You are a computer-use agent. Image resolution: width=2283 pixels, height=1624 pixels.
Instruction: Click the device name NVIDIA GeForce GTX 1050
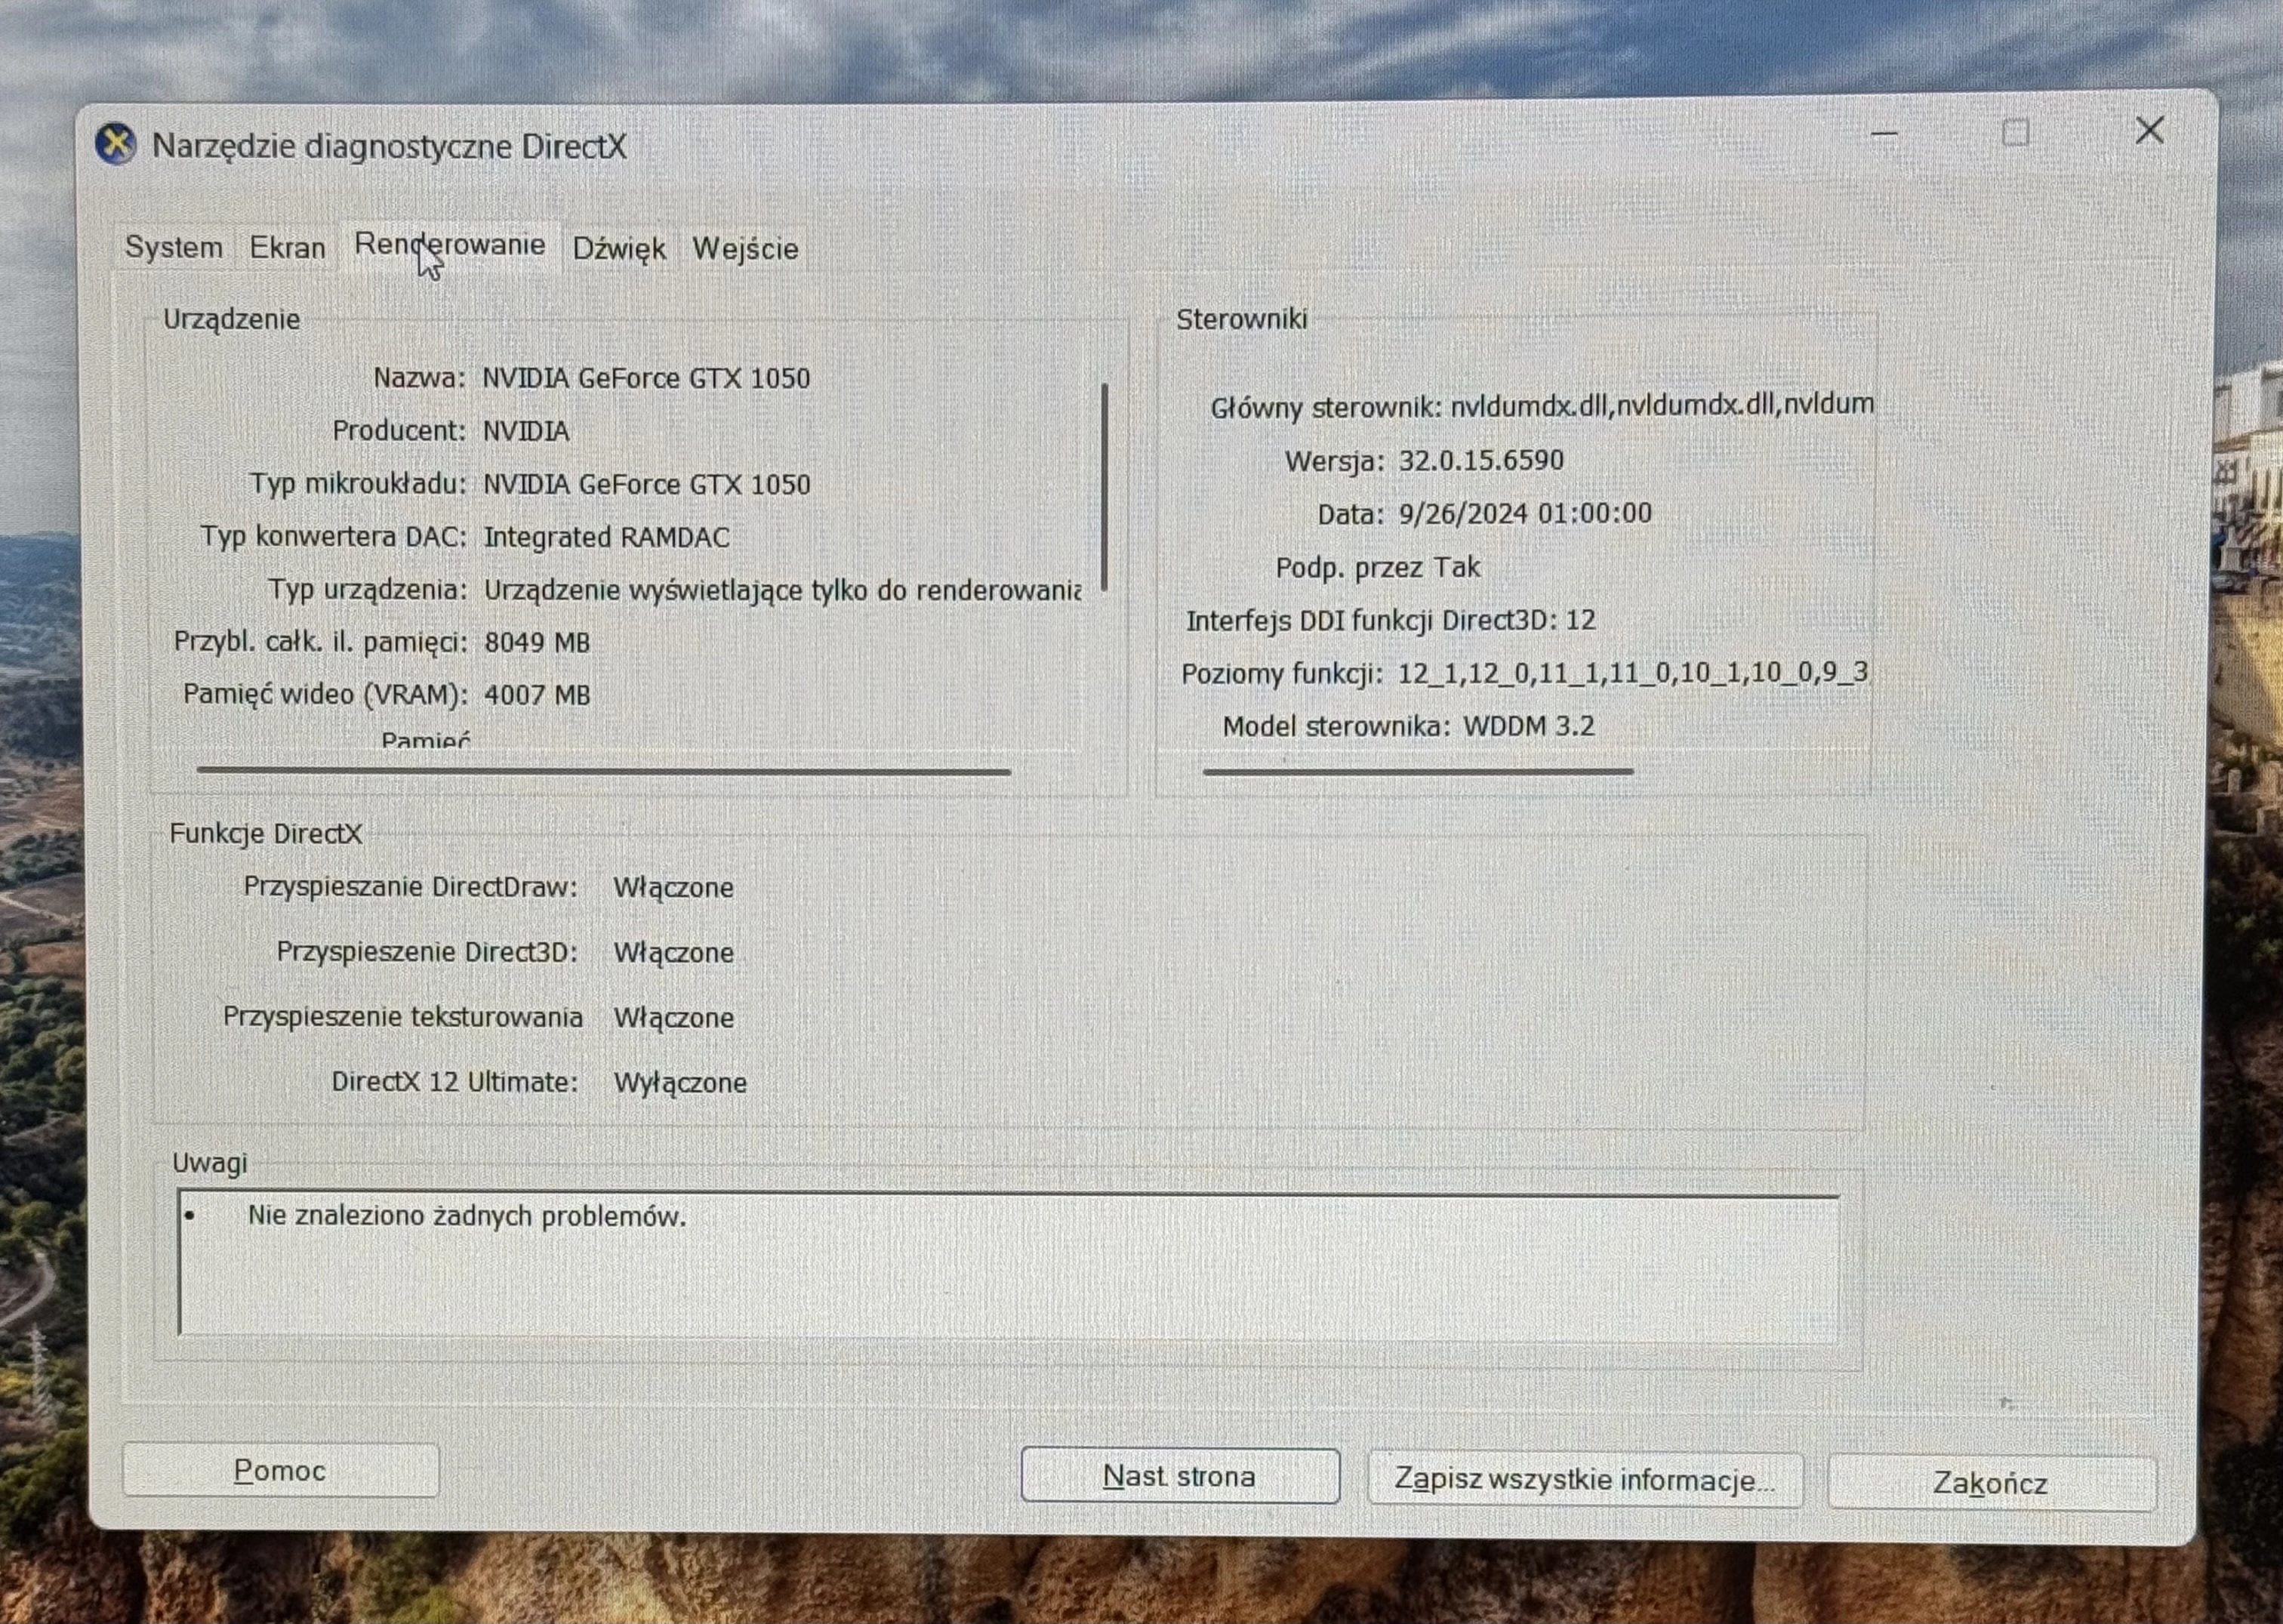(646, 378)
